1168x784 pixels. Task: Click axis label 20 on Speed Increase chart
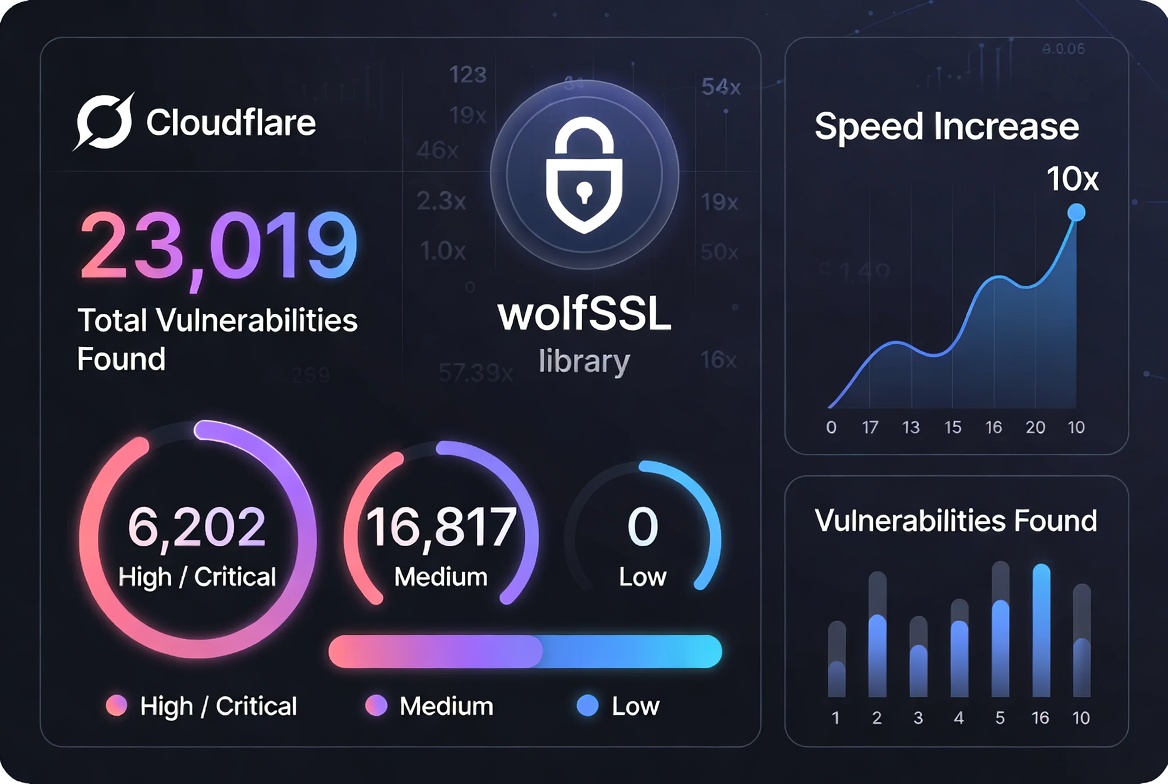[x=1035, y=428]
